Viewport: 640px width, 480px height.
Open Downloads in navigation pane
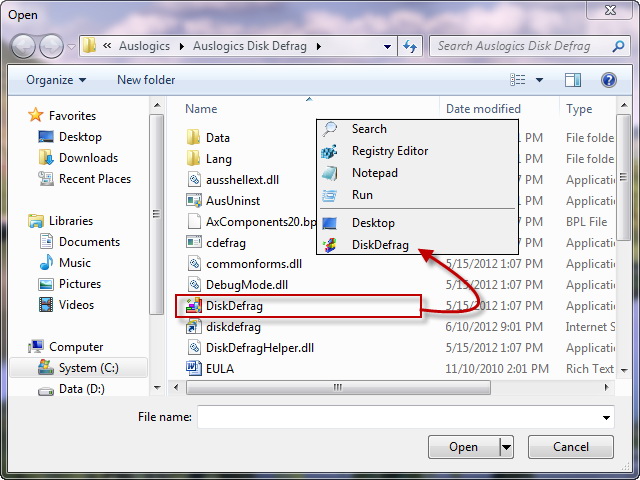coord(78,158)
